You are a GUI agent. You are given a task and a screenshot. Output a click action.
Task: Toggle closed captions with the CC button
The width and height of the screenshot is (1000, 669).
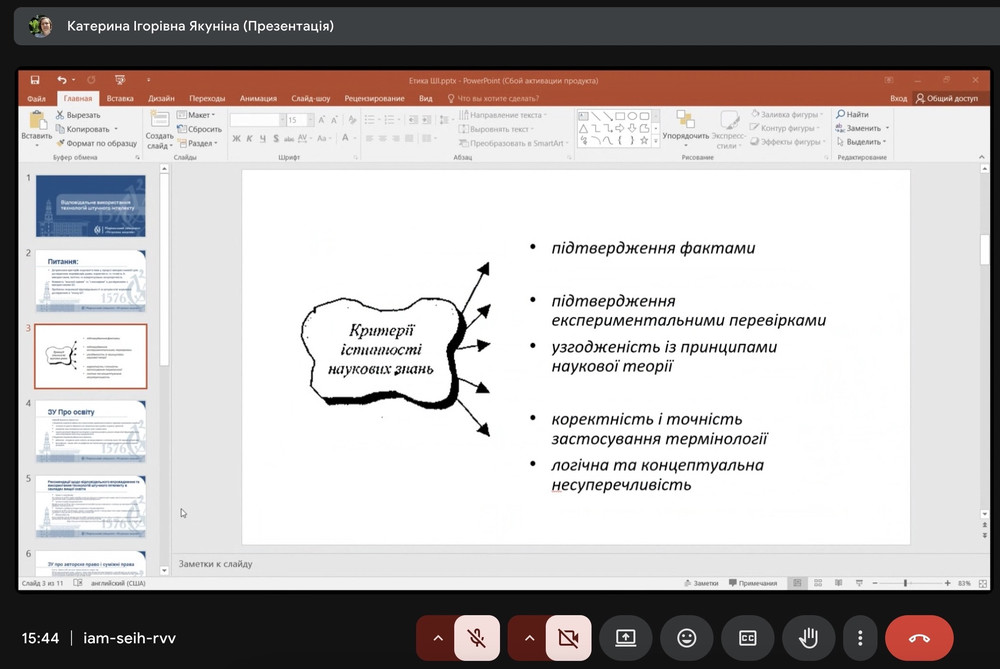coord(746,638)
